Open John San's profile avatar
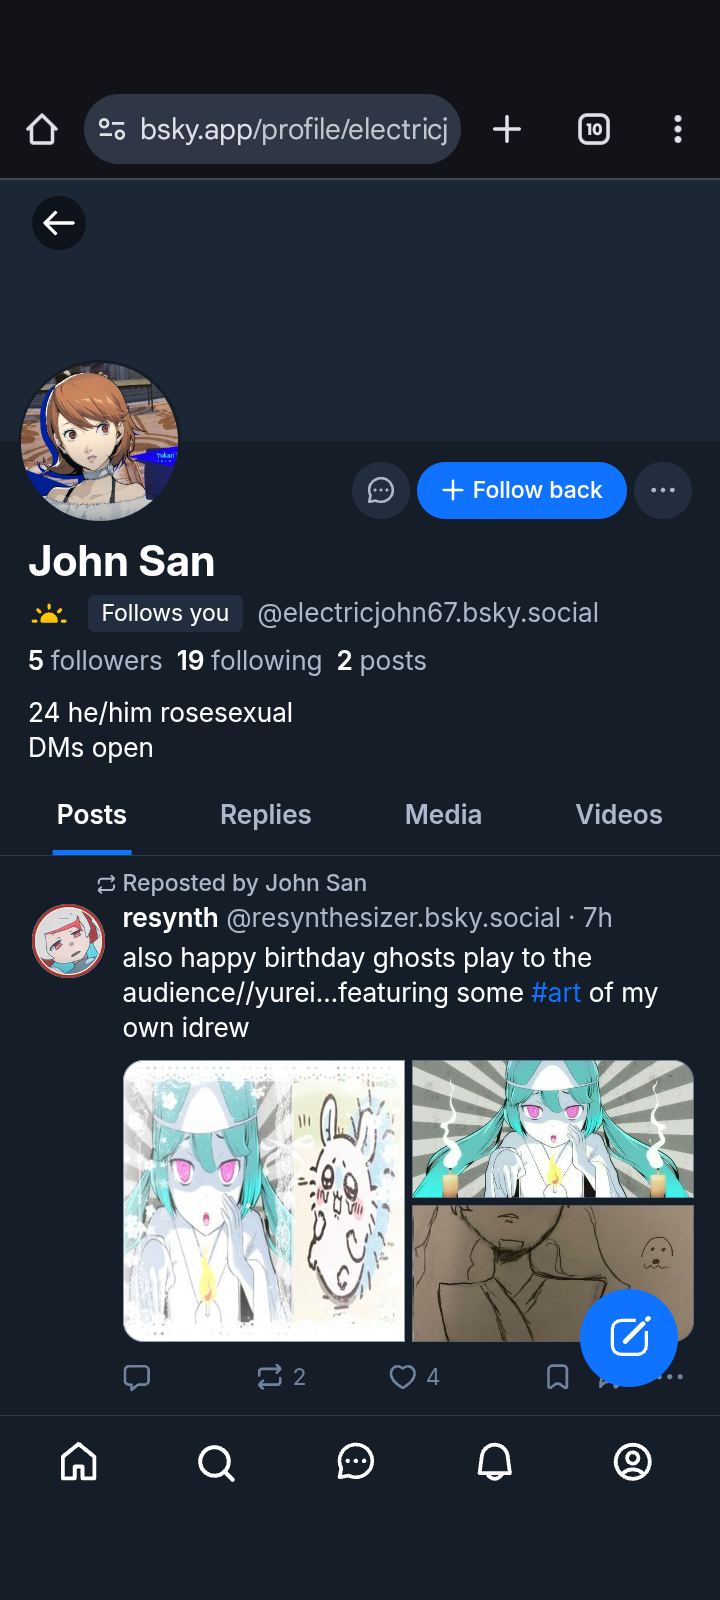The image size is (720, 1600). (x=100, y=441)
